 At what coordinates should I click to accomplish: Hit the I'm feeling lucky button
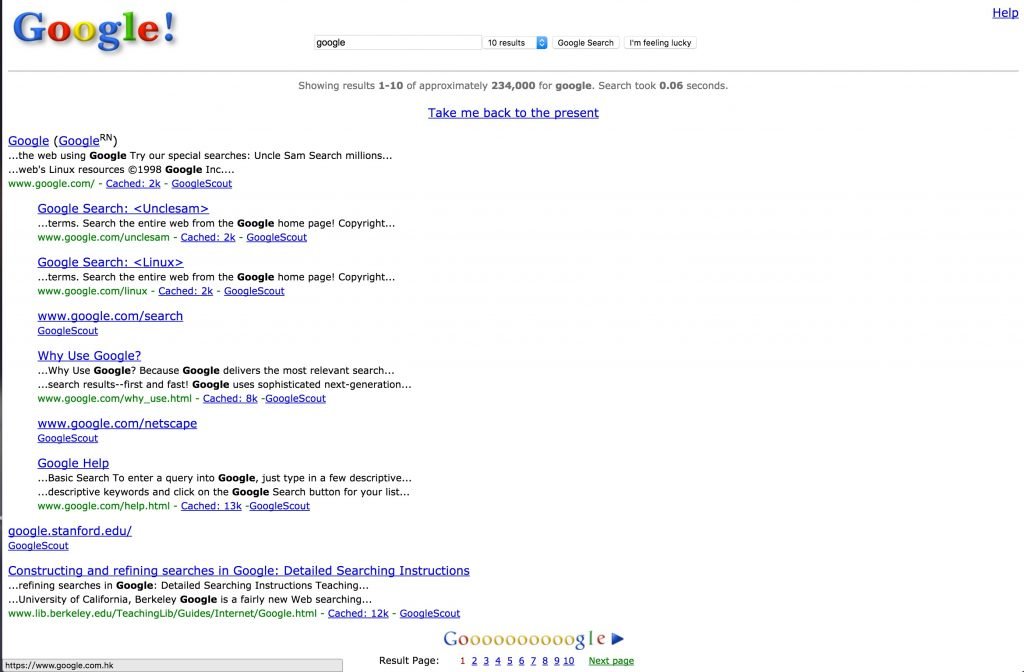coord(660,42)
